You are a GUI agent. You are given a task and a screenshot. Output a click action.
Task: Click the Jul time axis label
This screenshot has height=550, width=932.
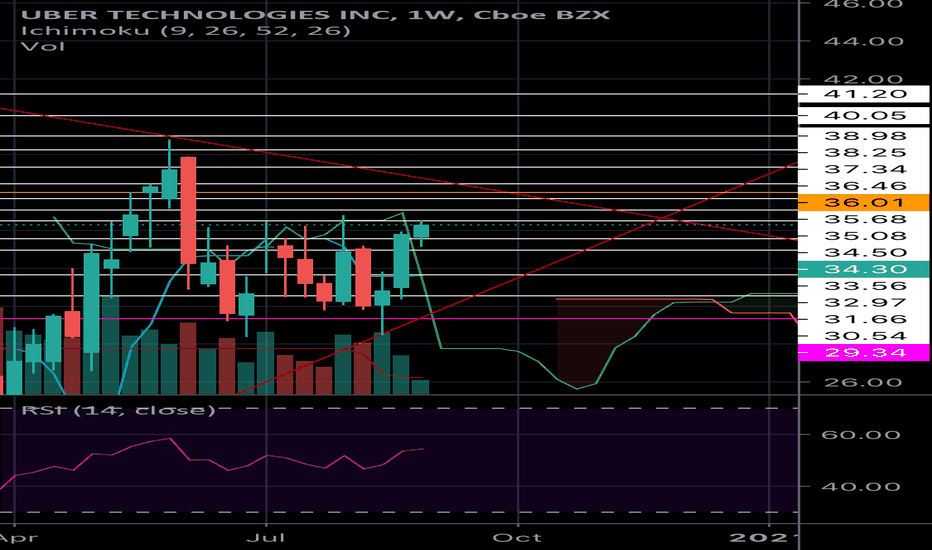pos(266,538)
